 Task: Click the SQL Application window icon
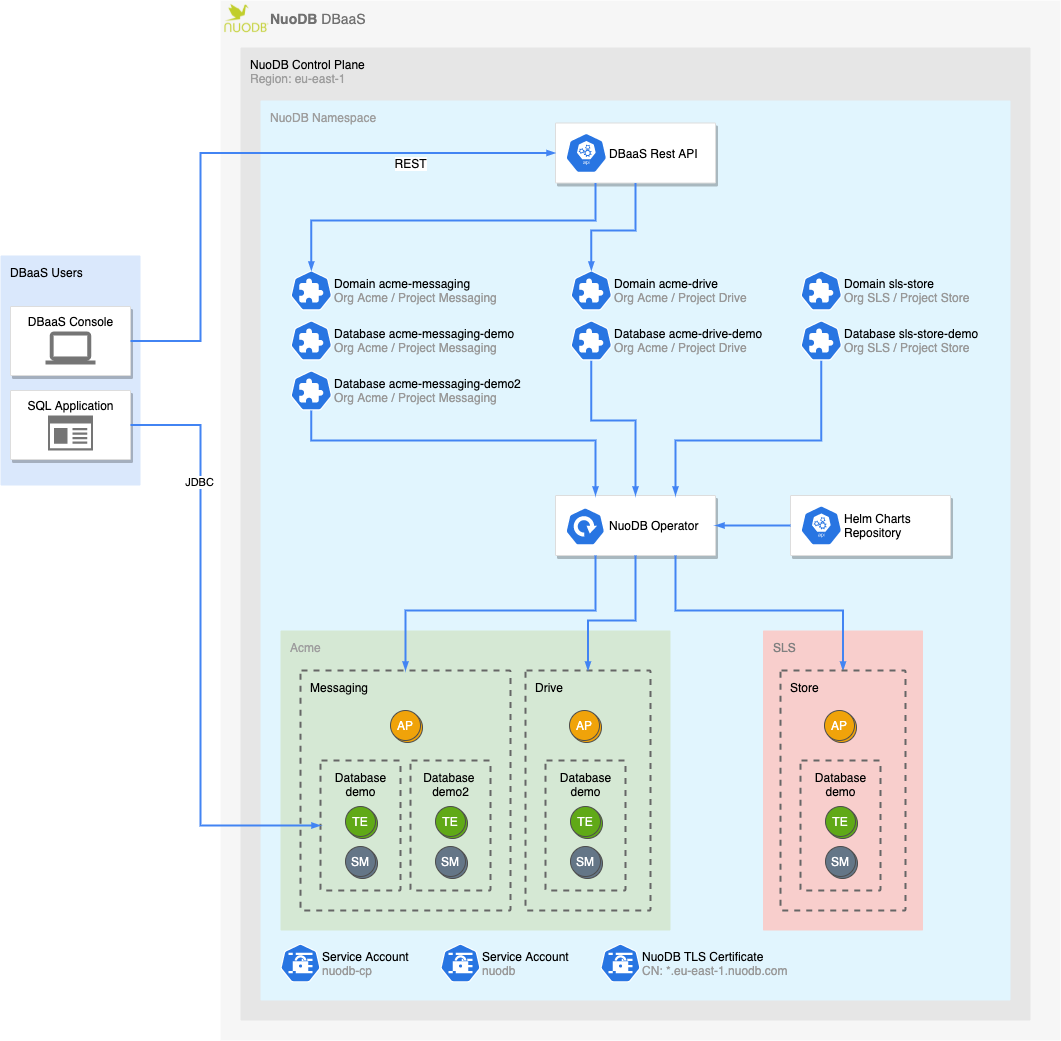[x=70, y=433]
